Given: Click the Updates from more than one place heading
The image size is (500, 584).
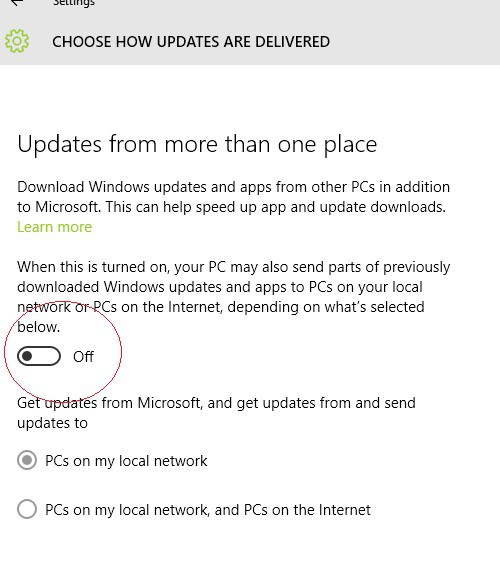Looking at the screenshot, I should [x=197, y=144].
